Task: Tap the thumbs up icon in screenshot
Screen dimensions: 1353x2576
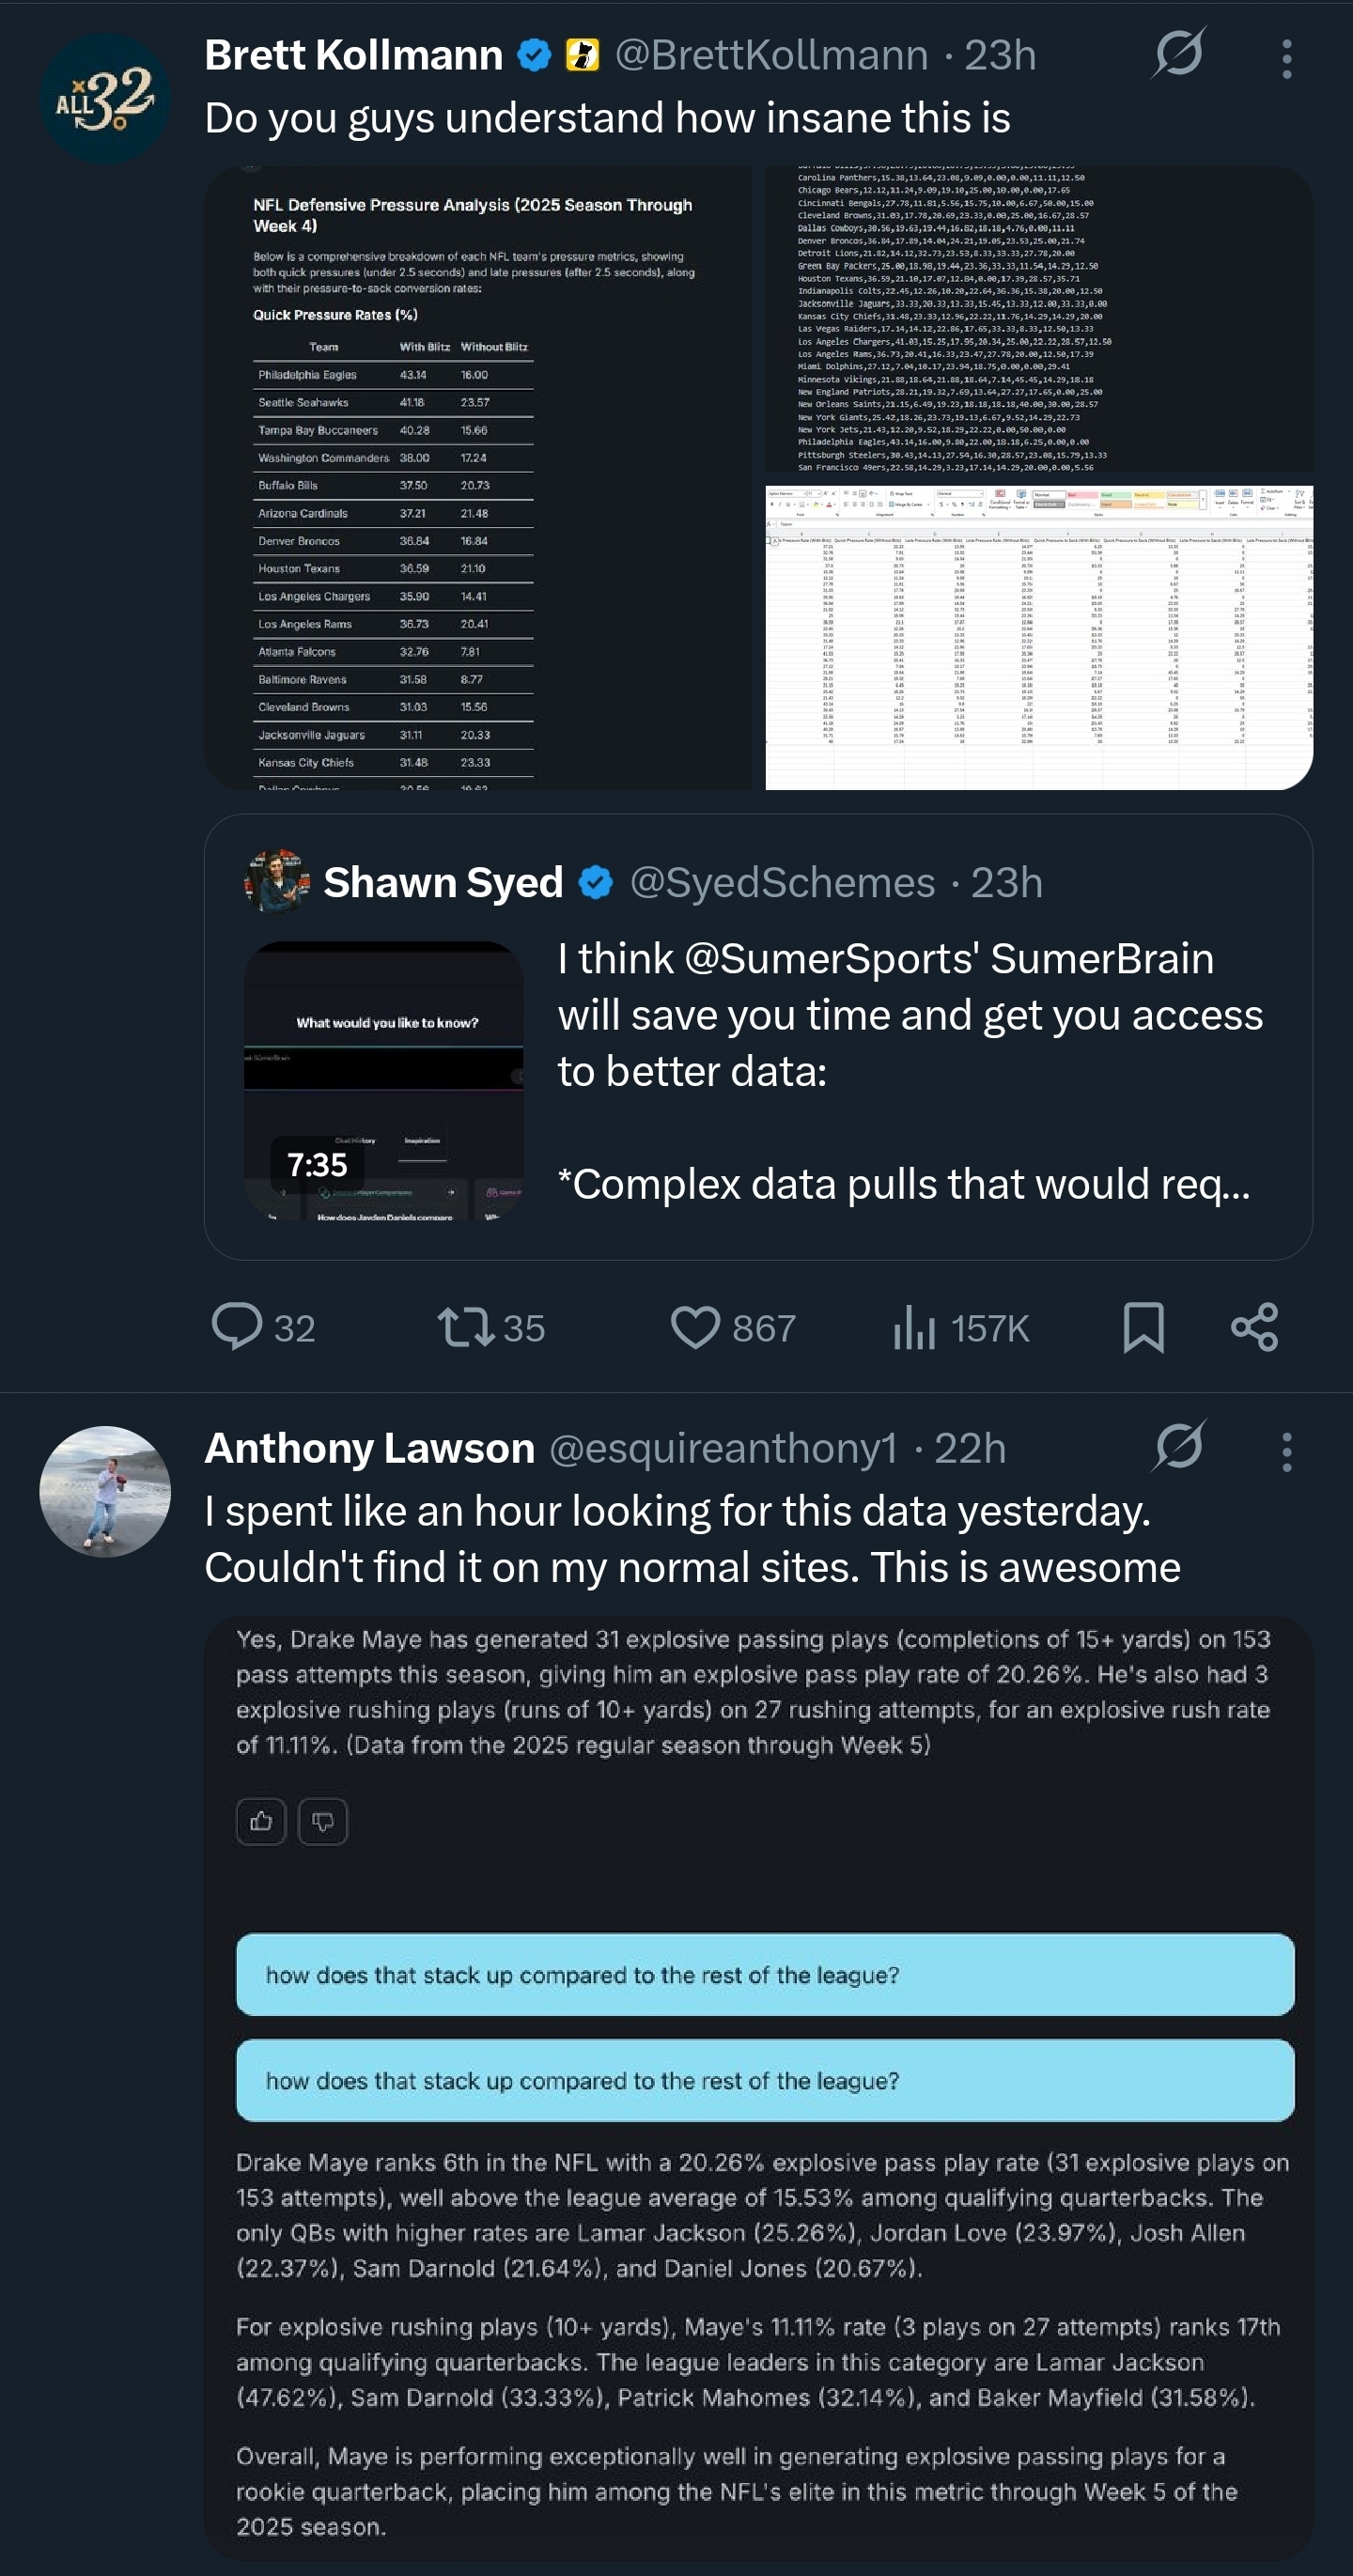Action: click(261, 1821)
